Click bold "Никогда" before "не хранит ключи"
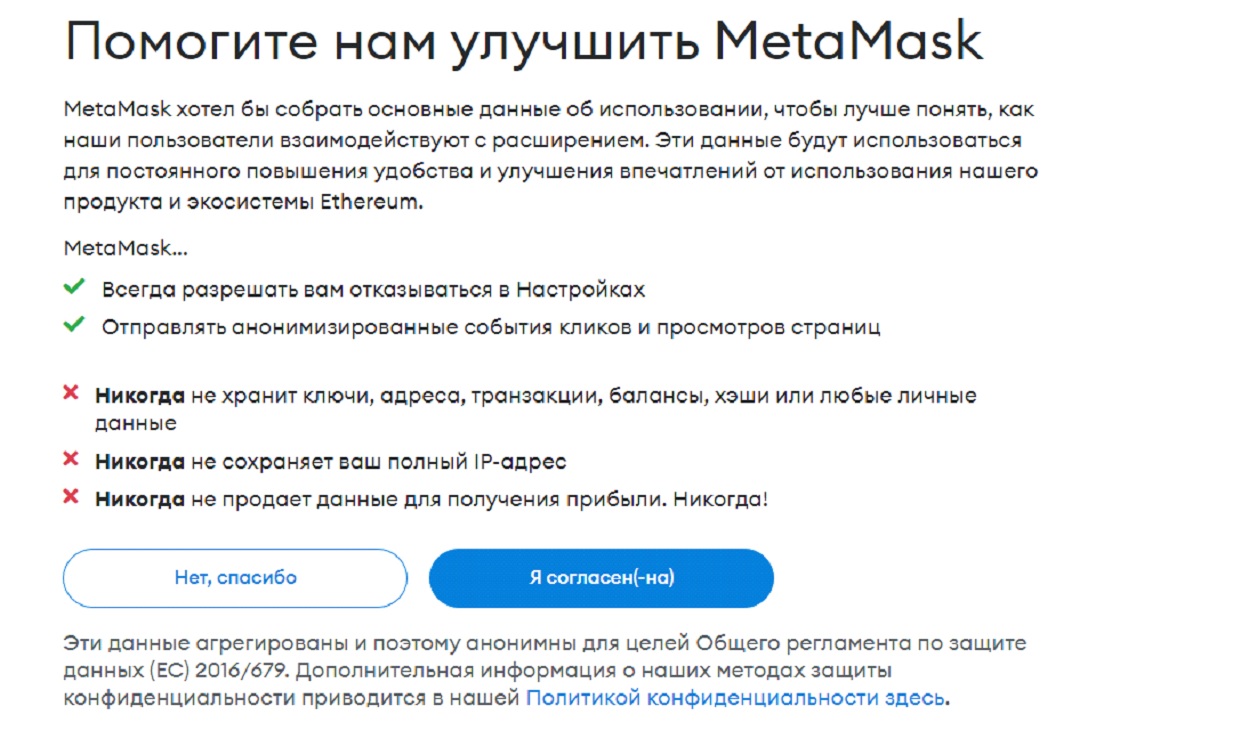The width and height of the screenshot is (1241, 739). (x=140, y=396)
